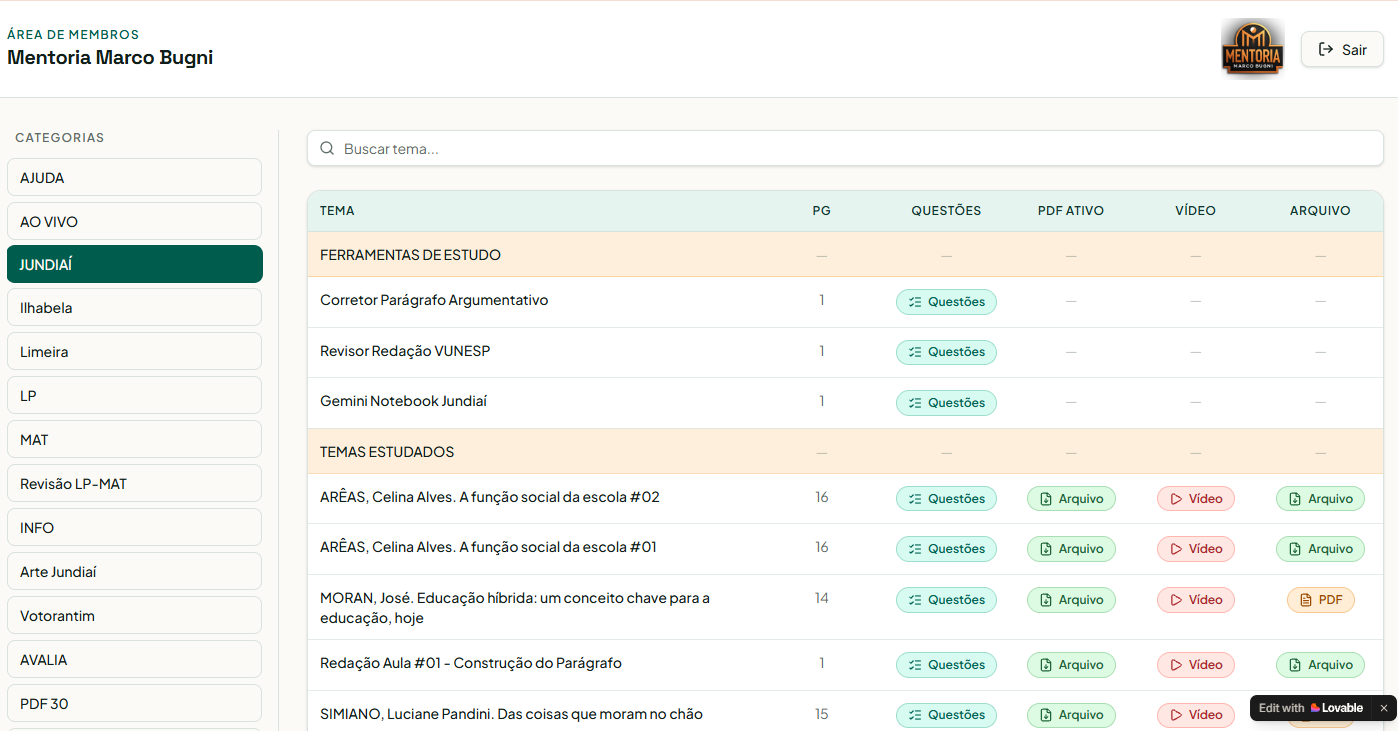Image resolution: width=1398 pixels, height=731 pixels.
Task: Open Questões for função social da escola #02
Action: pos(946,499)
